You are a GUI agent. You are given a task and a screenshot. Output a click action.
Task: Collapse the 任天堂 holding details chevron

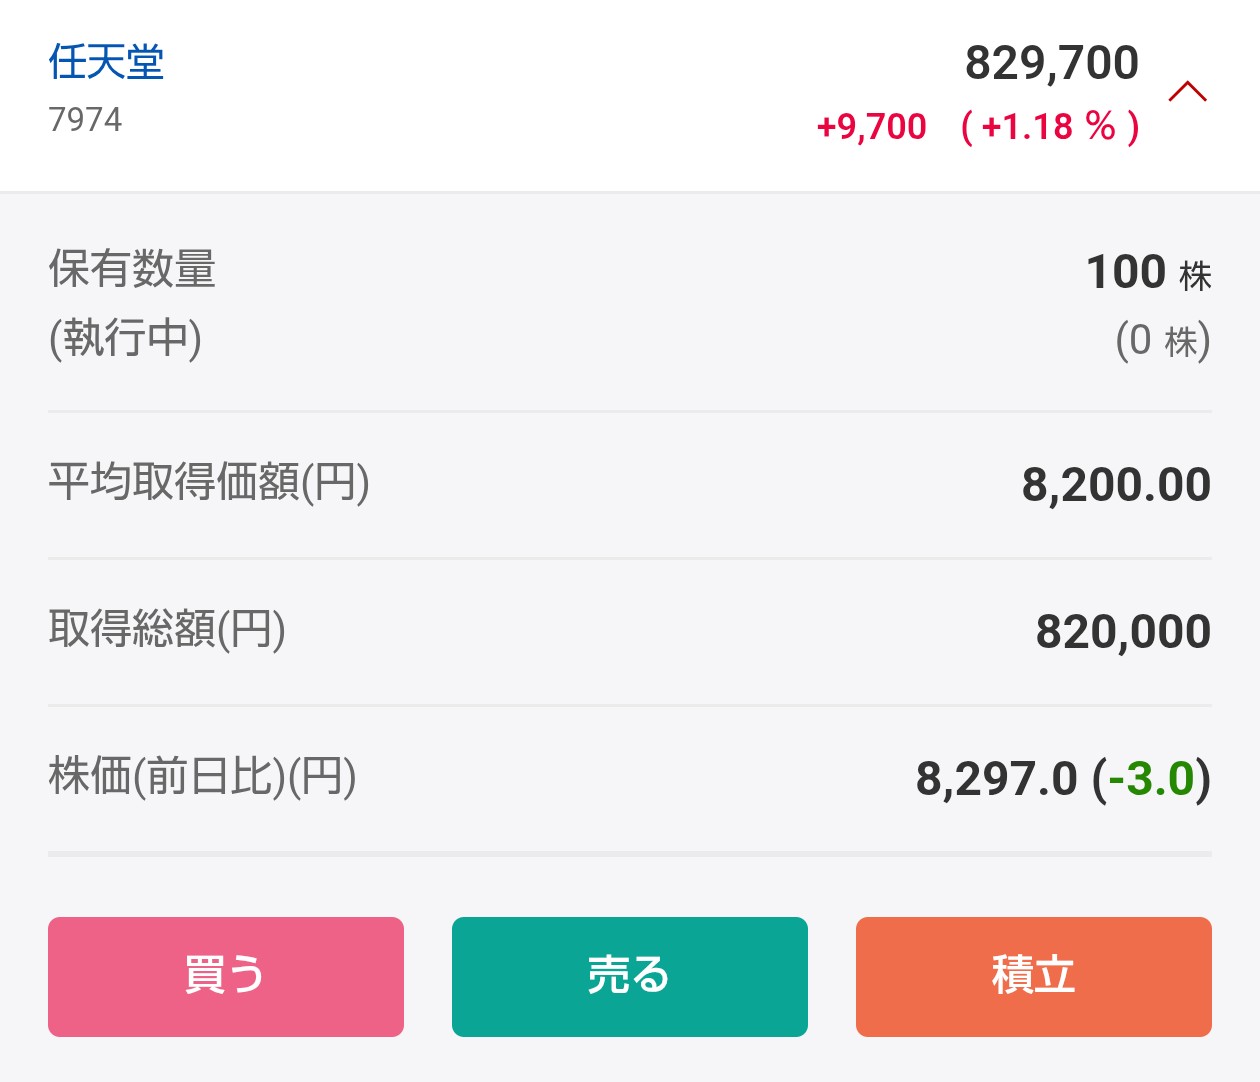point(1187,93)
